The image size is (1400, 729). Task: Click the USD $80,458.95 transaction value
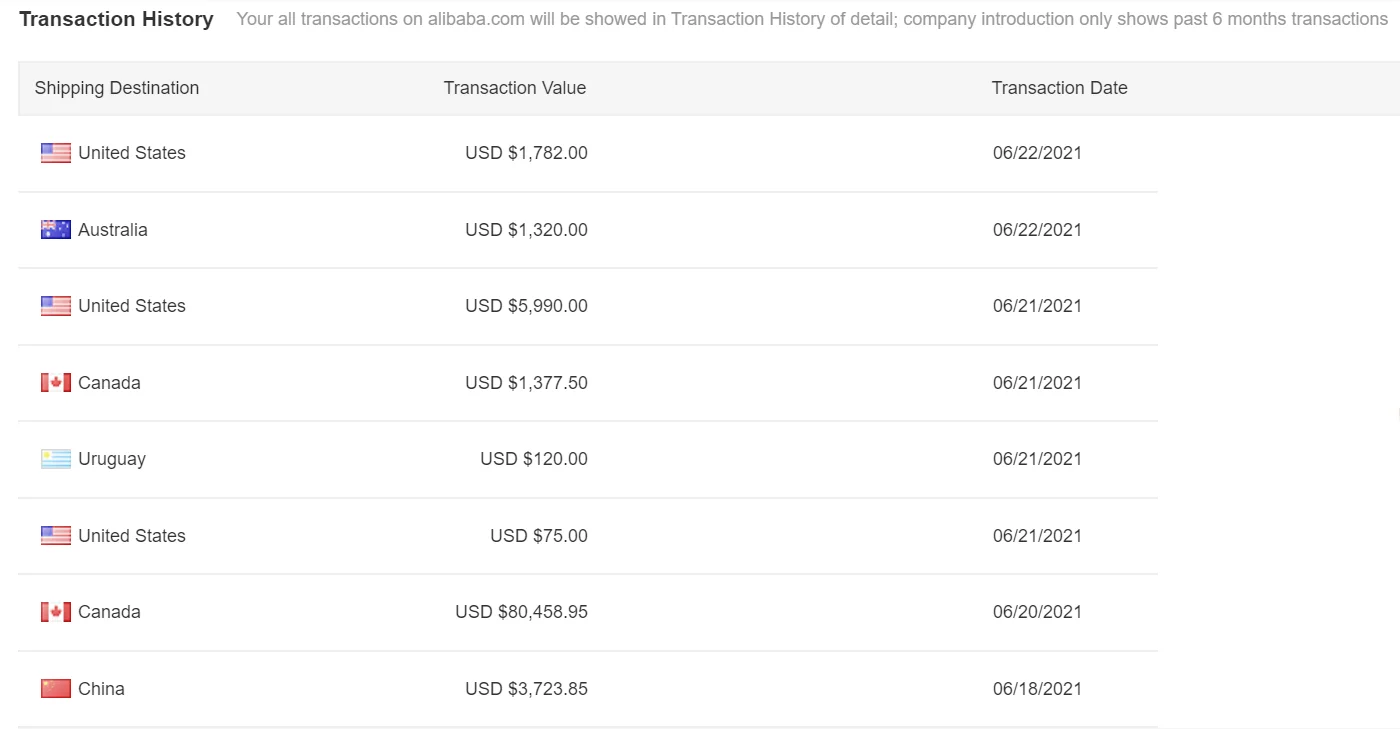coord(521,612)
